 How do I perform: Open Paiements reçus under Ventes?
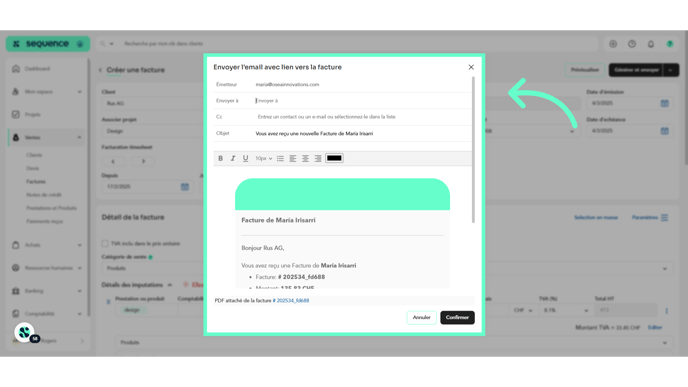(x=44, y=222)
